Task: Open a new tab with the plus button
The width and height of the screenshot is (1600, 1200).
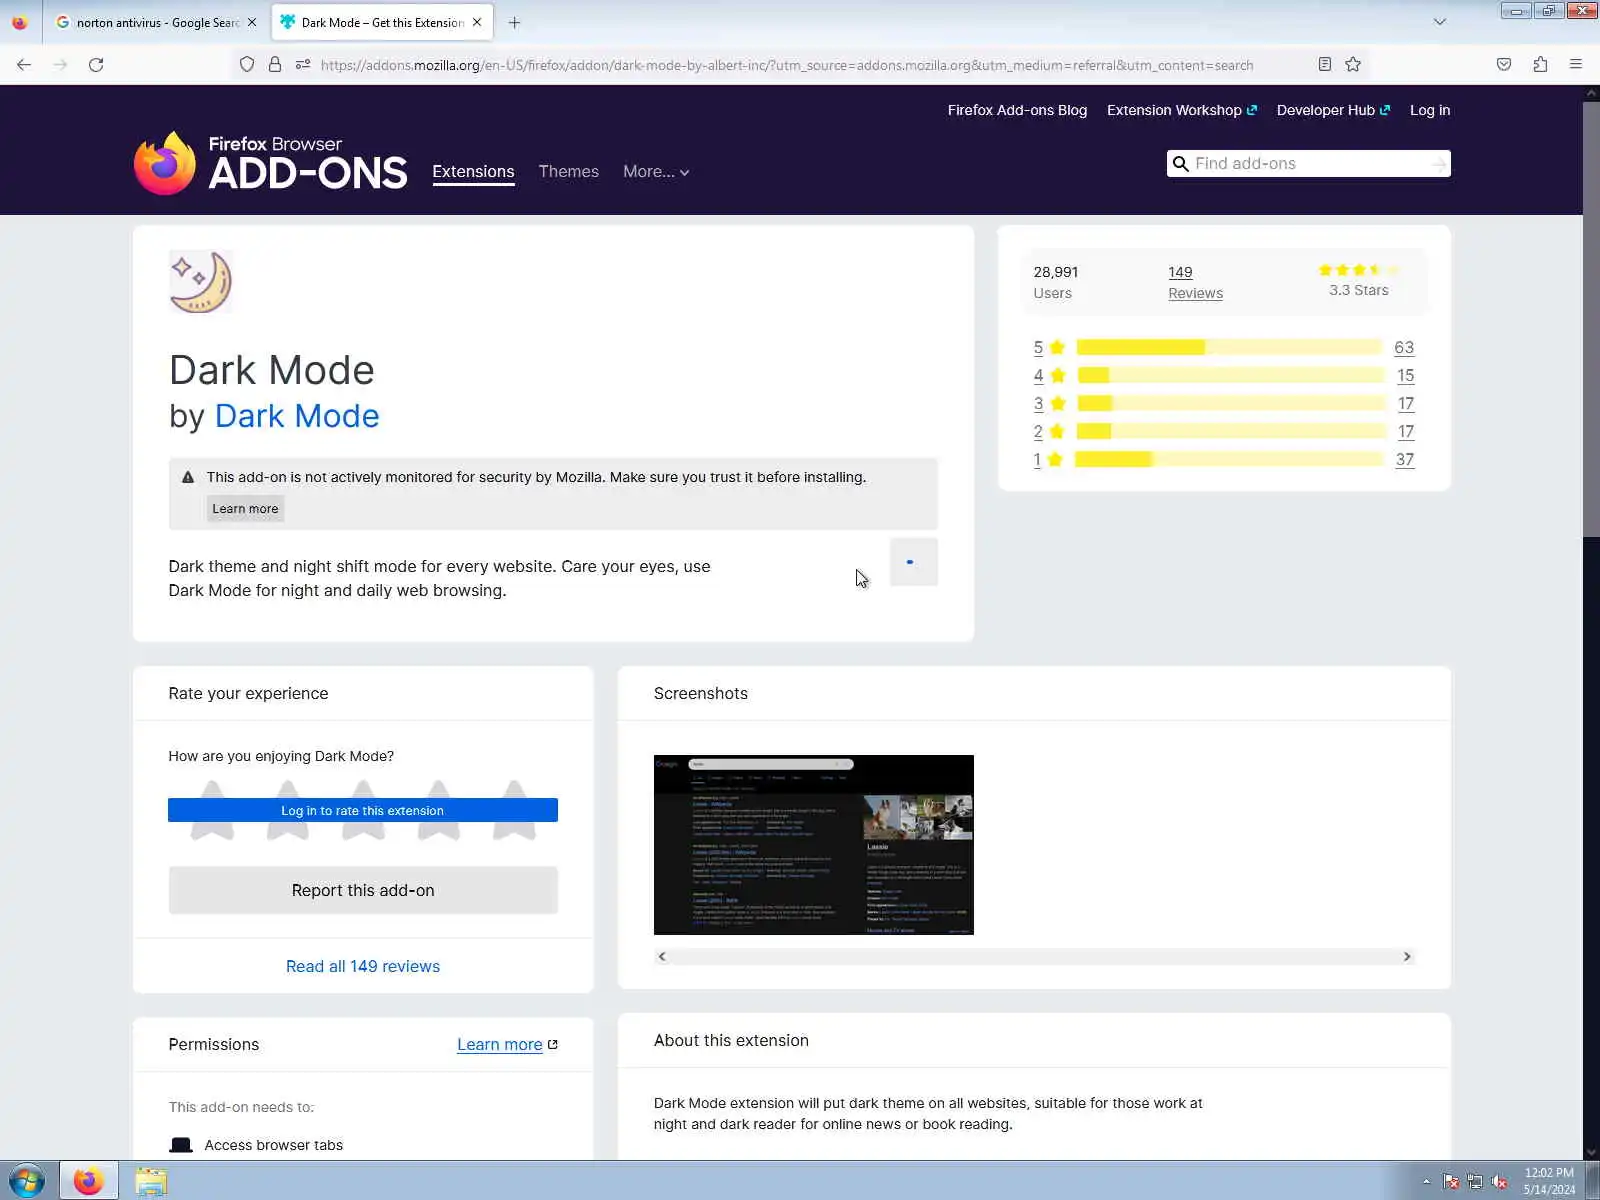Action: click(x=514, y=22)
